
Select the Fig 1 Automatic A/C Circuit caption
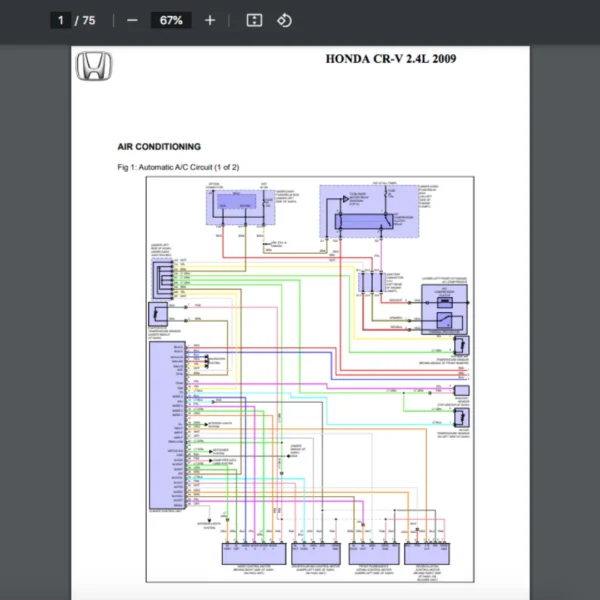pyautogui.click(x=178, y=167)
